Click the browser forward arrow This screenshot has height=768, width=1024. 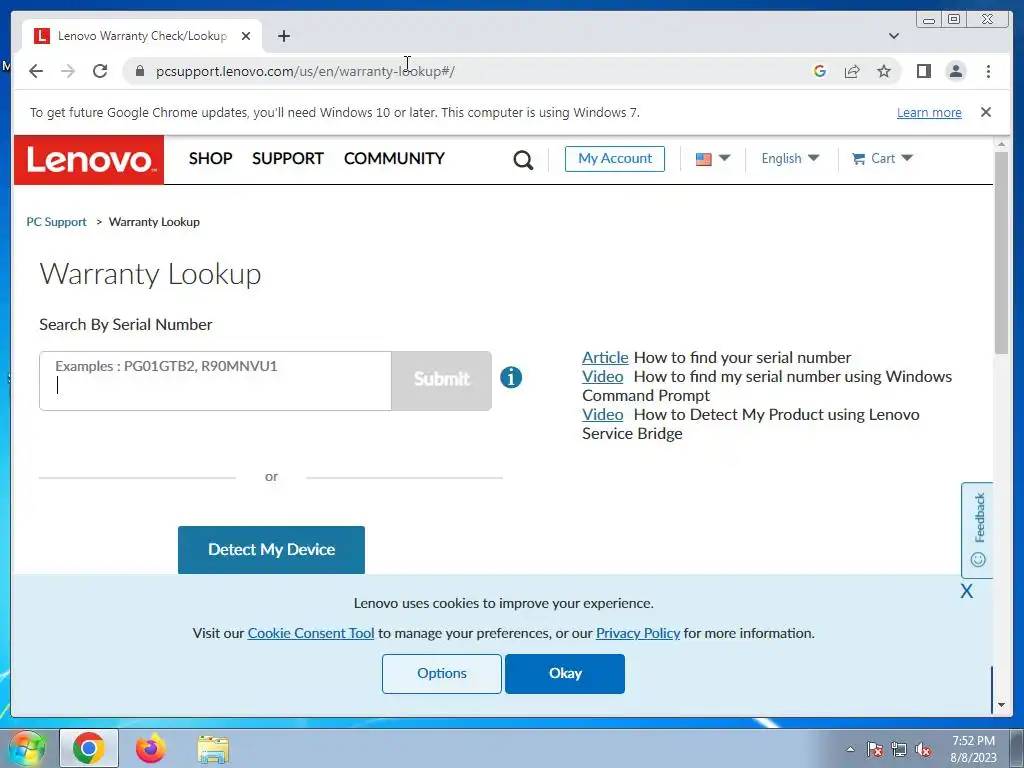click(68, 71)
